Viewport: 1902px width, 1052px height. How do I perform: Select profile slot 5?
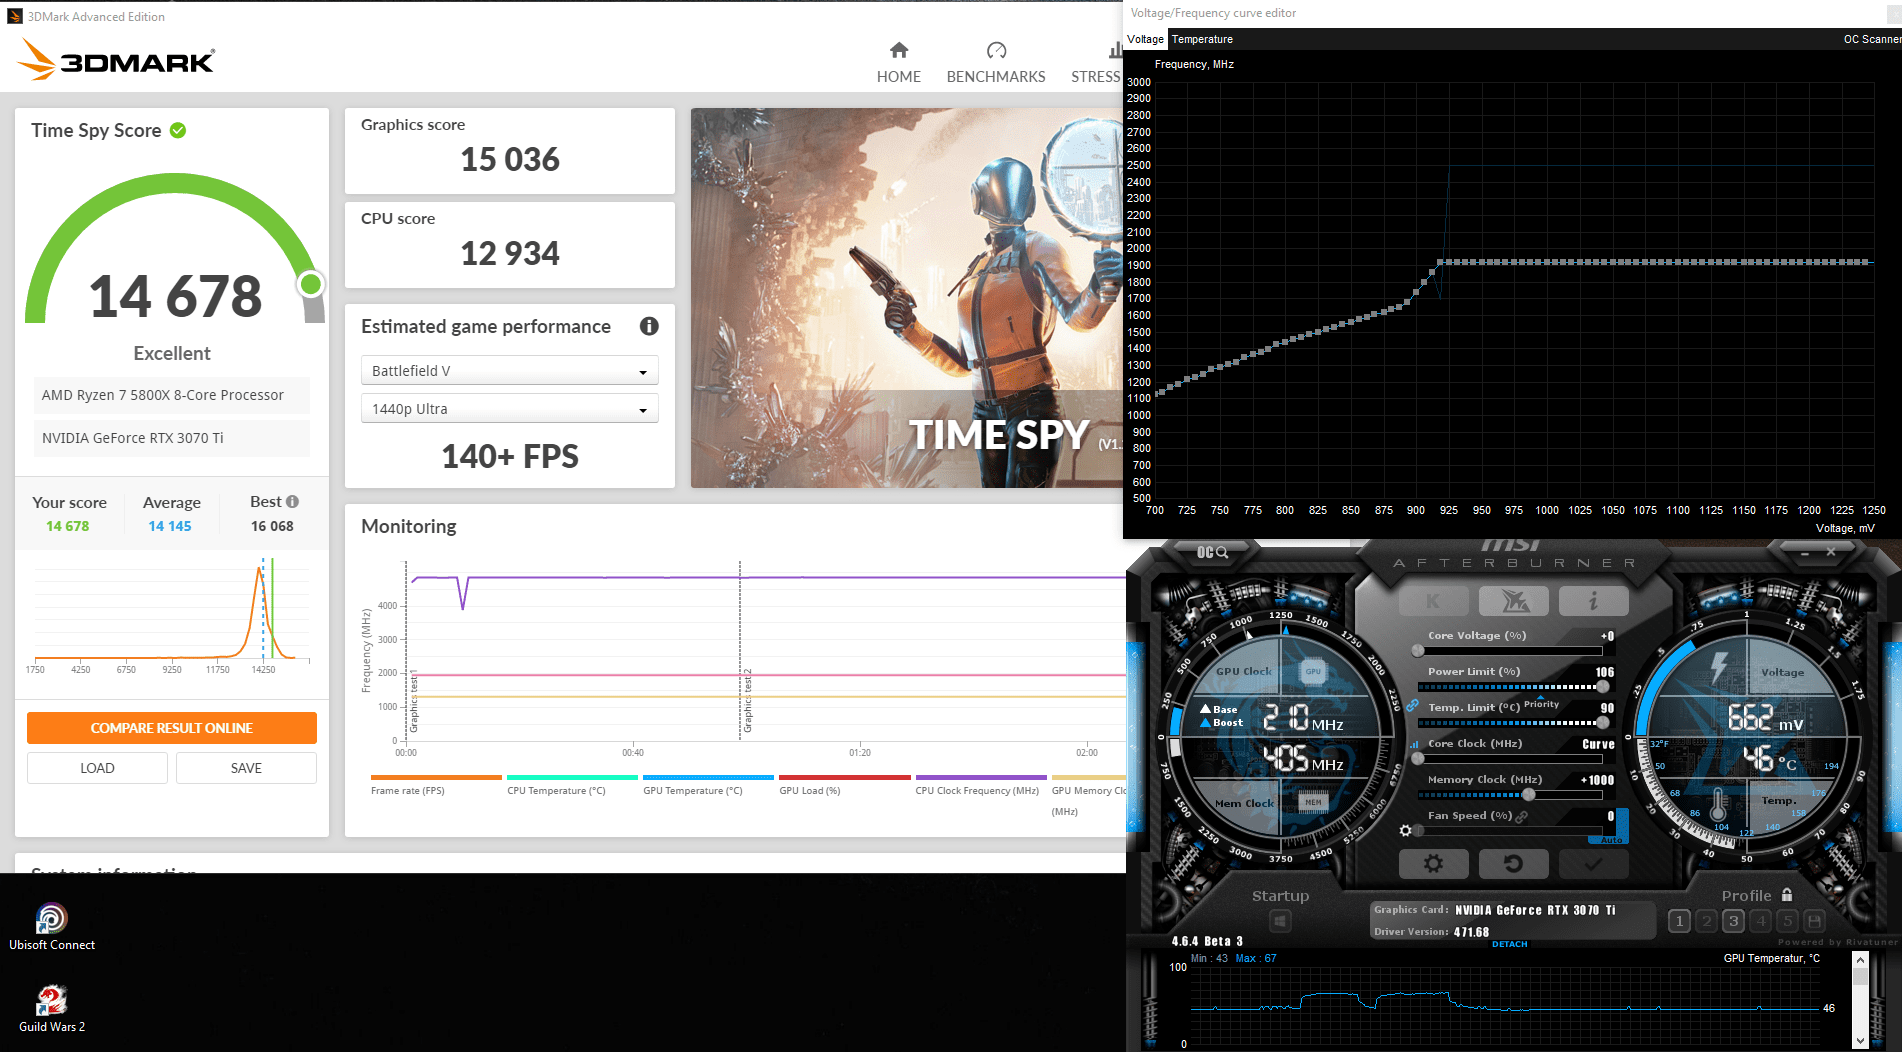pos(1787,921)
